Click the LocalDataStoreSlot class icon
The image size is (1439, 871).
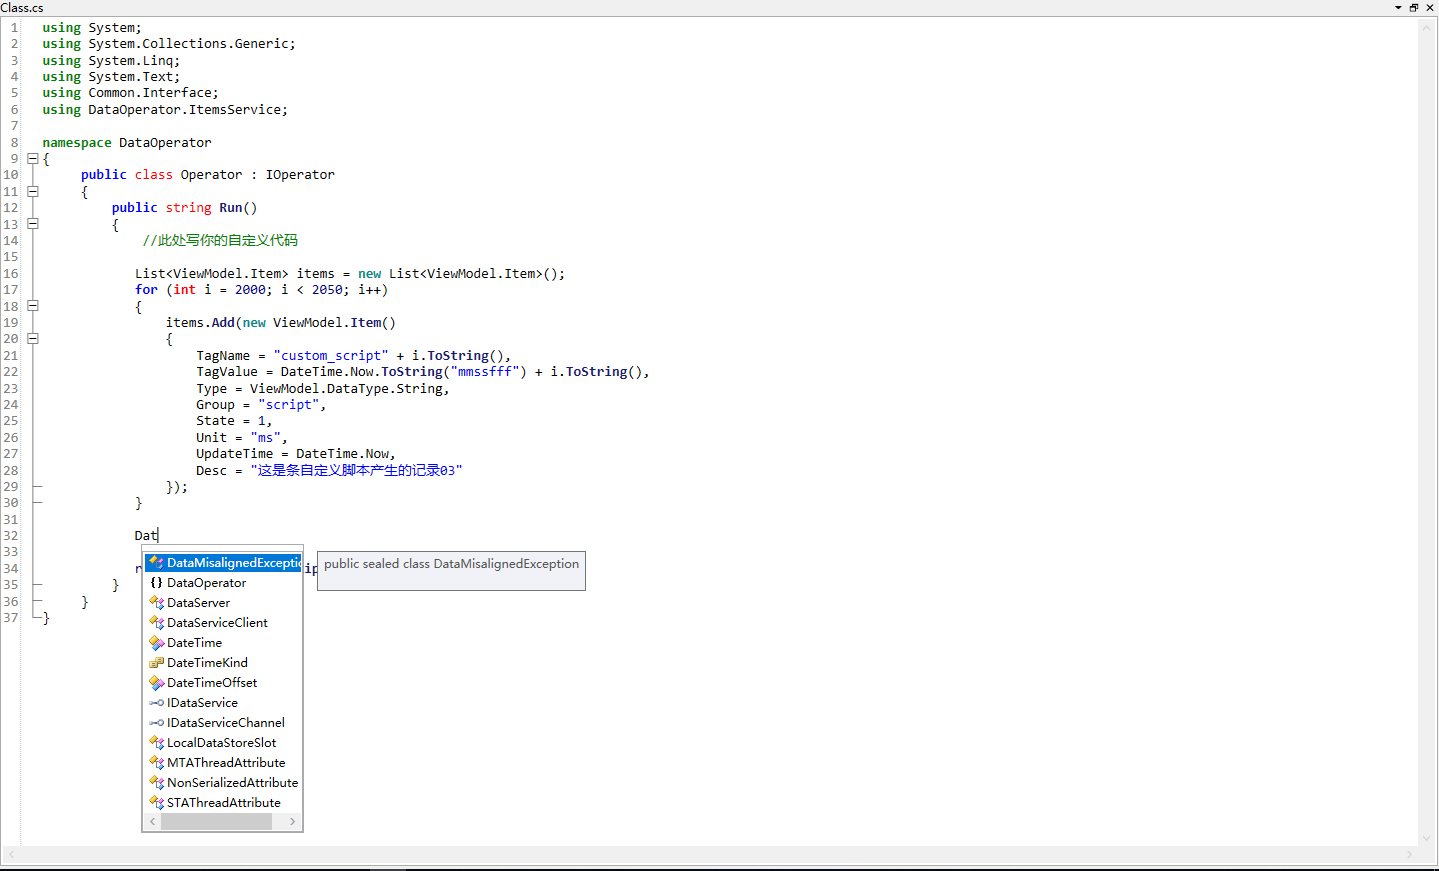[x=156, y=743]
